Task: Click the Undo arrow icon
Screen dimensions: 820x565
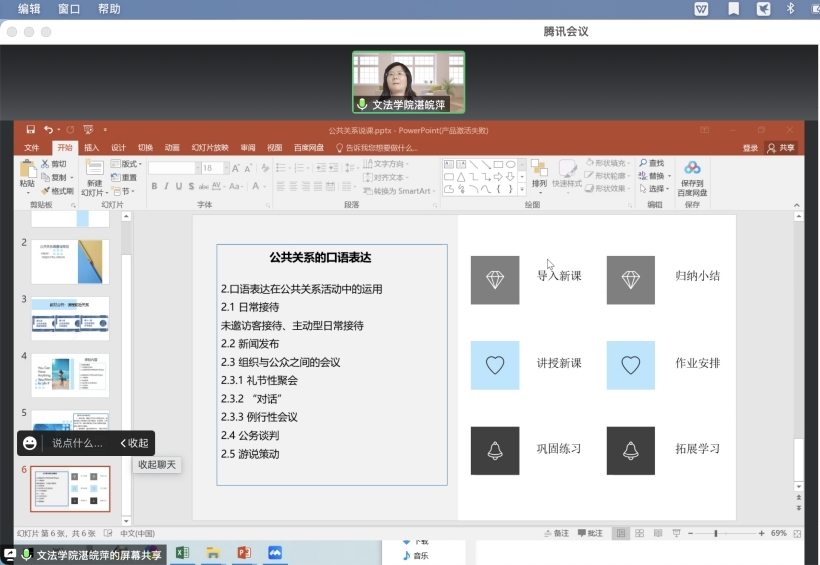Action: (47, 130)
